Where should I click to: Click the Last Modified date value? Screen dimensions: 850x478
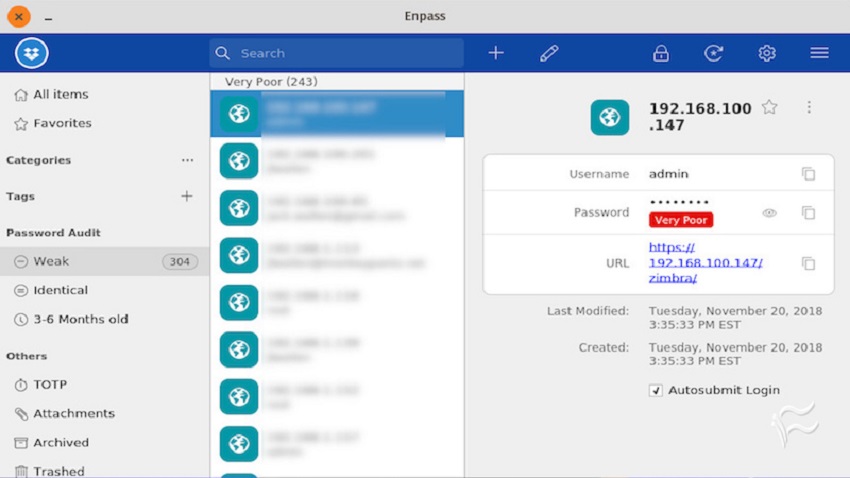point(735,318)
